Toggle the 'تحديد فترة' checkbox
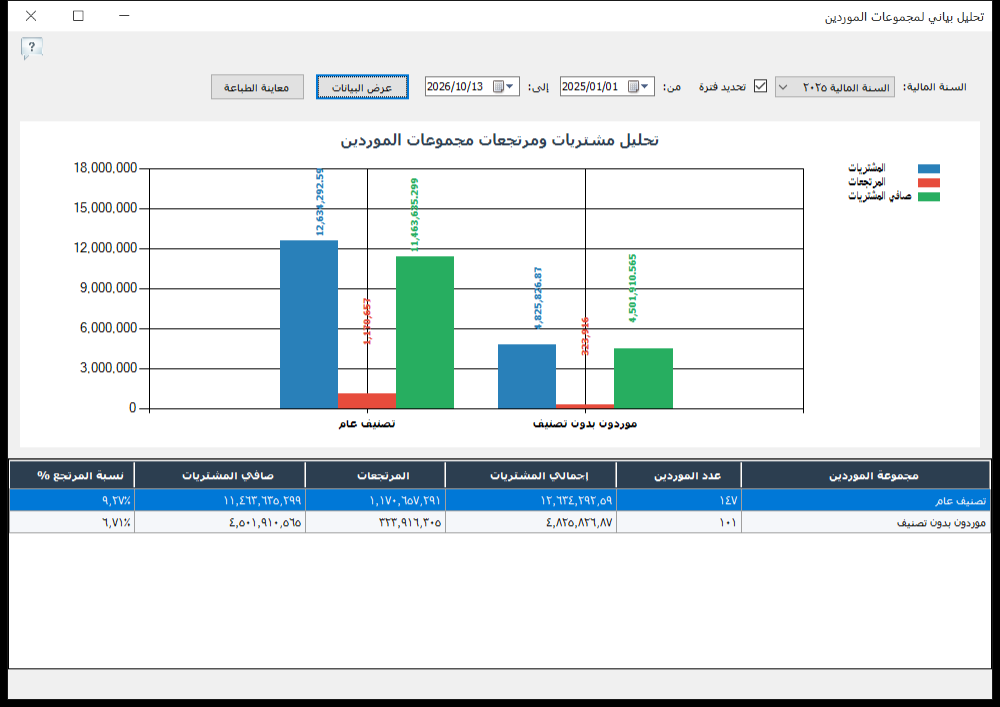Viewport: 1000px width, 707px height. [x=760, y=86]
